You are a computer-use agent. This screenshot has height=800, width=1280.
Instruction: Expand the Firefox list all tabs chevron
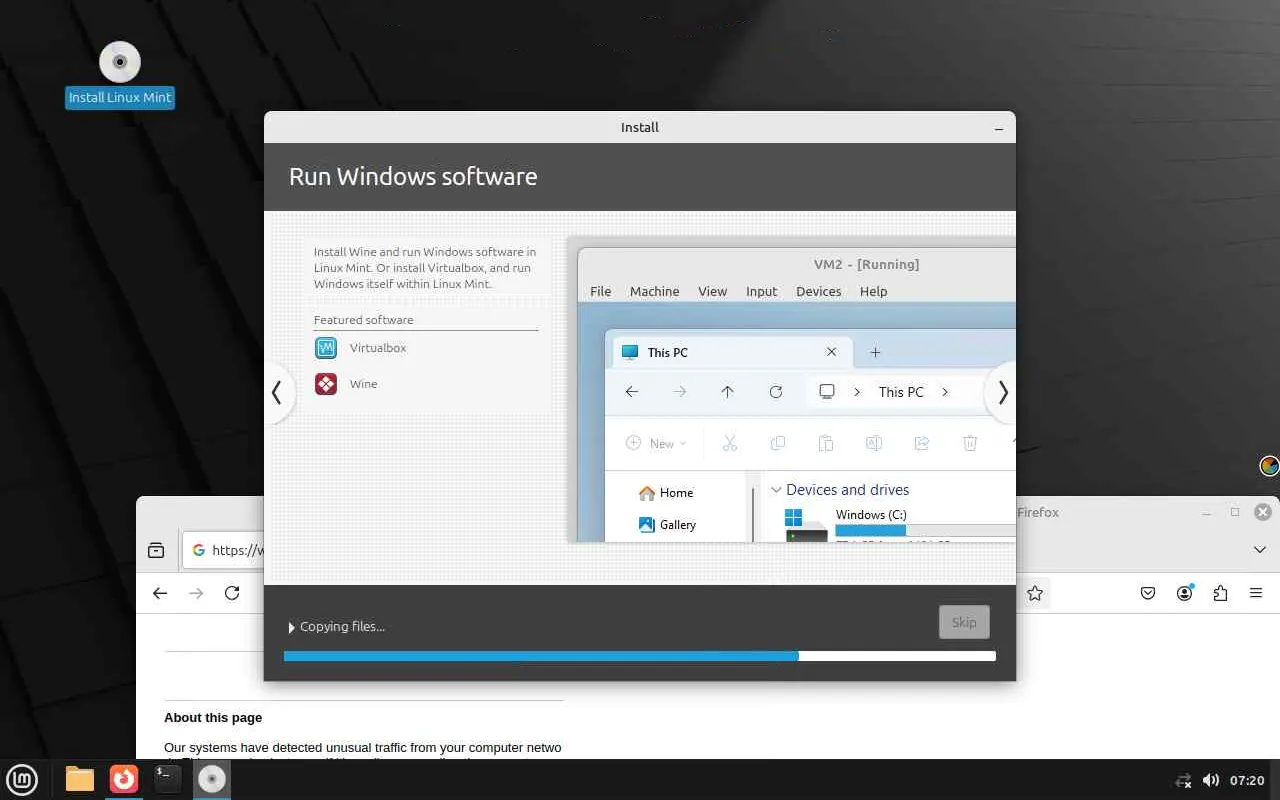click(1259, 550)
